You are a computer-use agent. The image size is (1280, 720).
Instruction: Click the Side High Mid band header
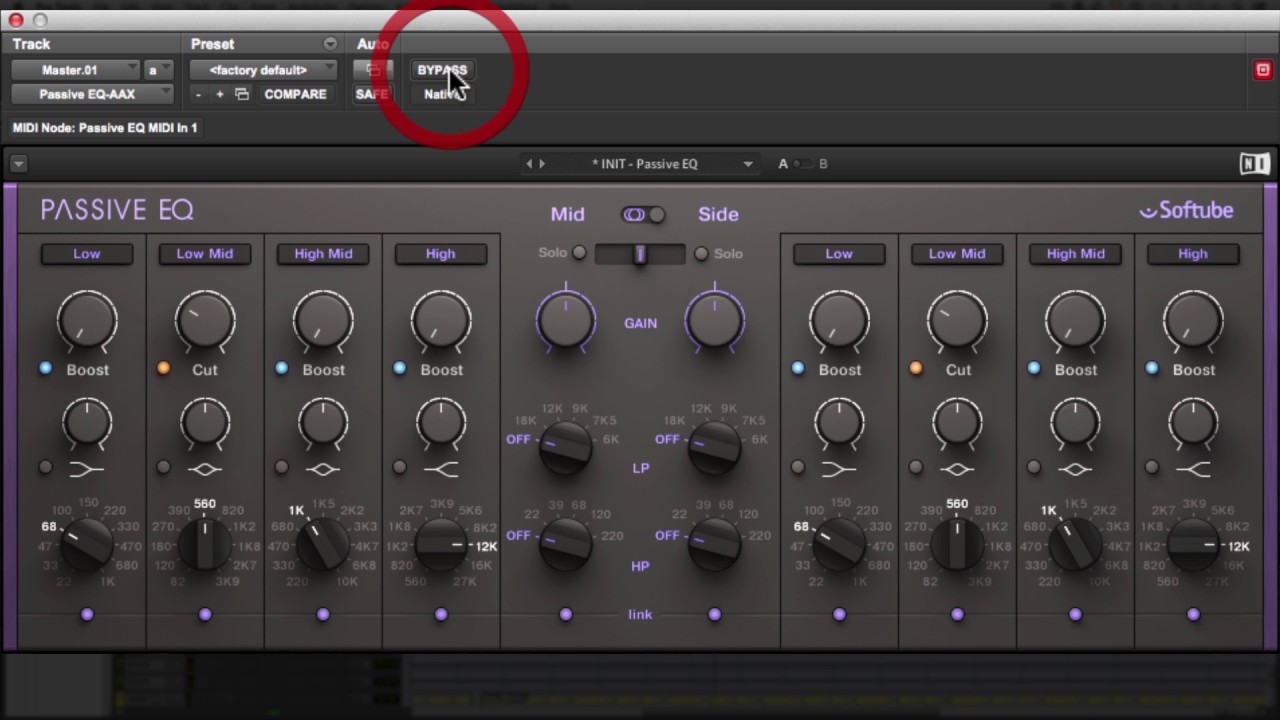tap(1075, 254)
